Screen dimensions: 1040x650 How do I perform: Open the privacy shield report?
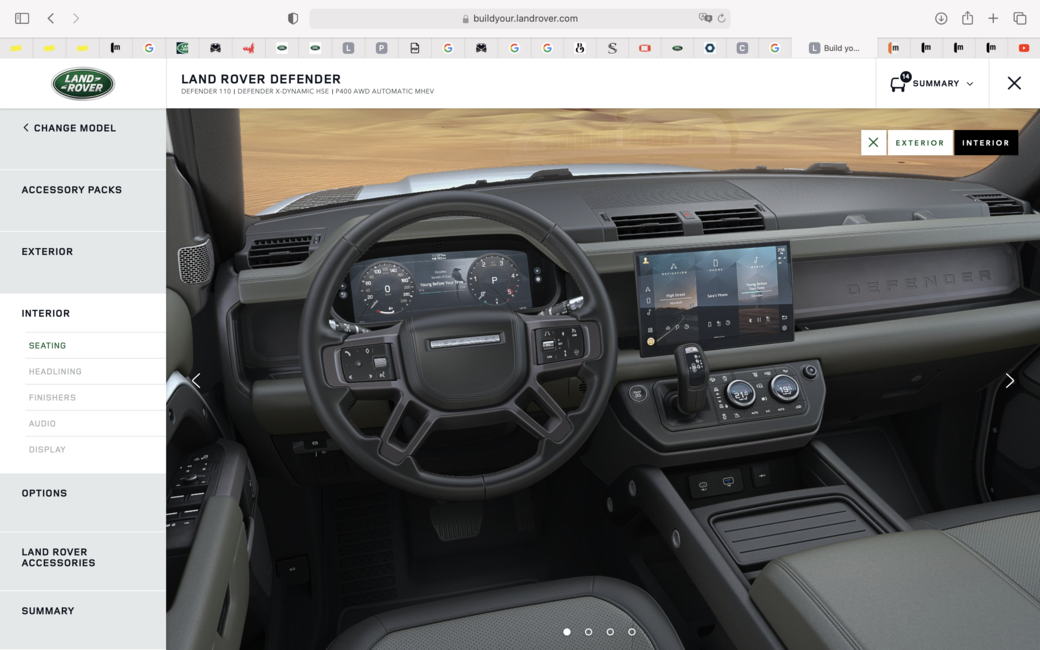click(292, 19)
